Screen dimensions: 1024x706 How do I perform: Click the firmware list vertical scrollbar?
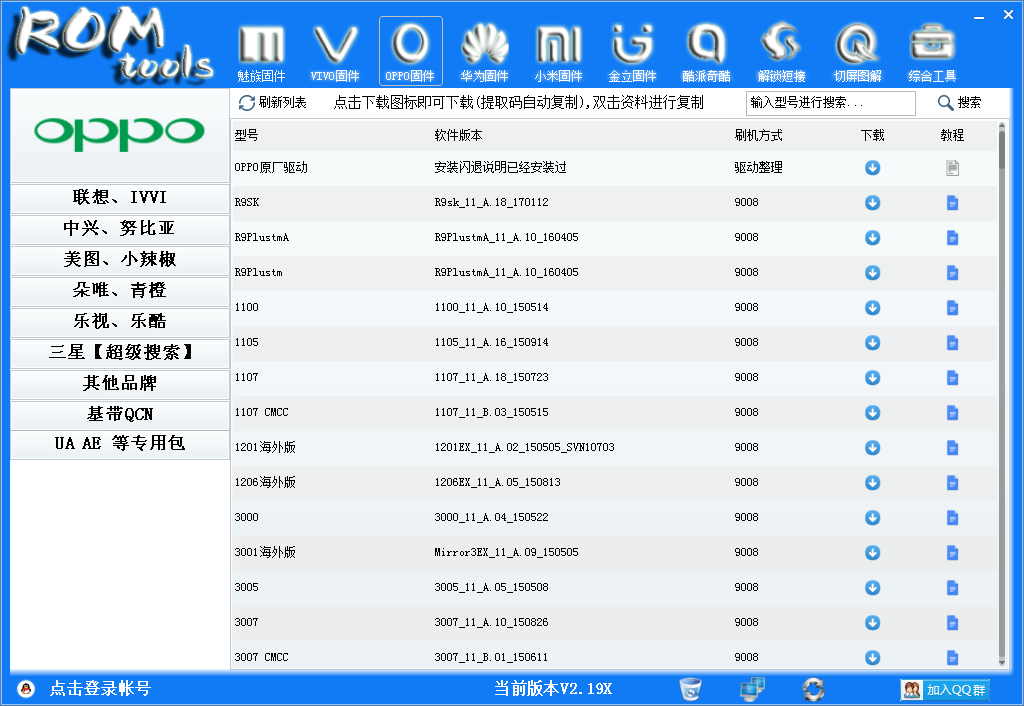coord(1002,394)
